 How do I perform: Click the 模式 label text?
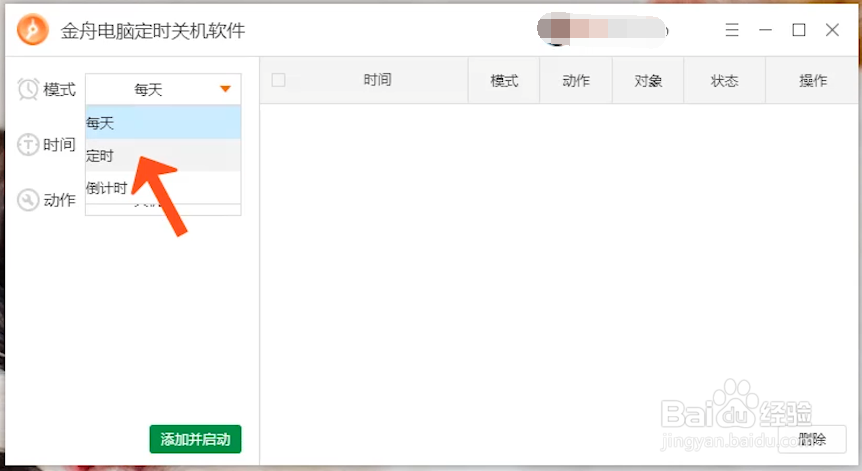click(x=59, y=90)
